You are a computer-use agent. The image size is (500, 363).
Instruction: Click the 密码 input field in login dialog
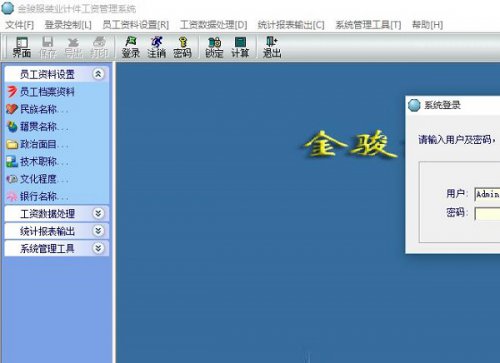click(x=487, y=213)
